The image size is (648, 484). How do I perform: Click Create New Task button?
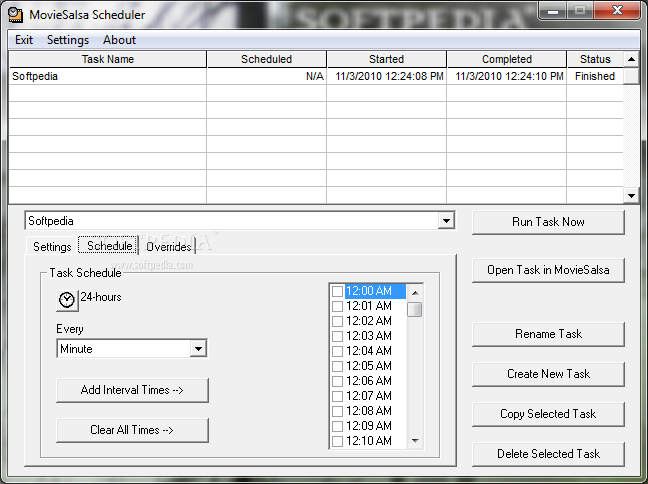(548, 374)
